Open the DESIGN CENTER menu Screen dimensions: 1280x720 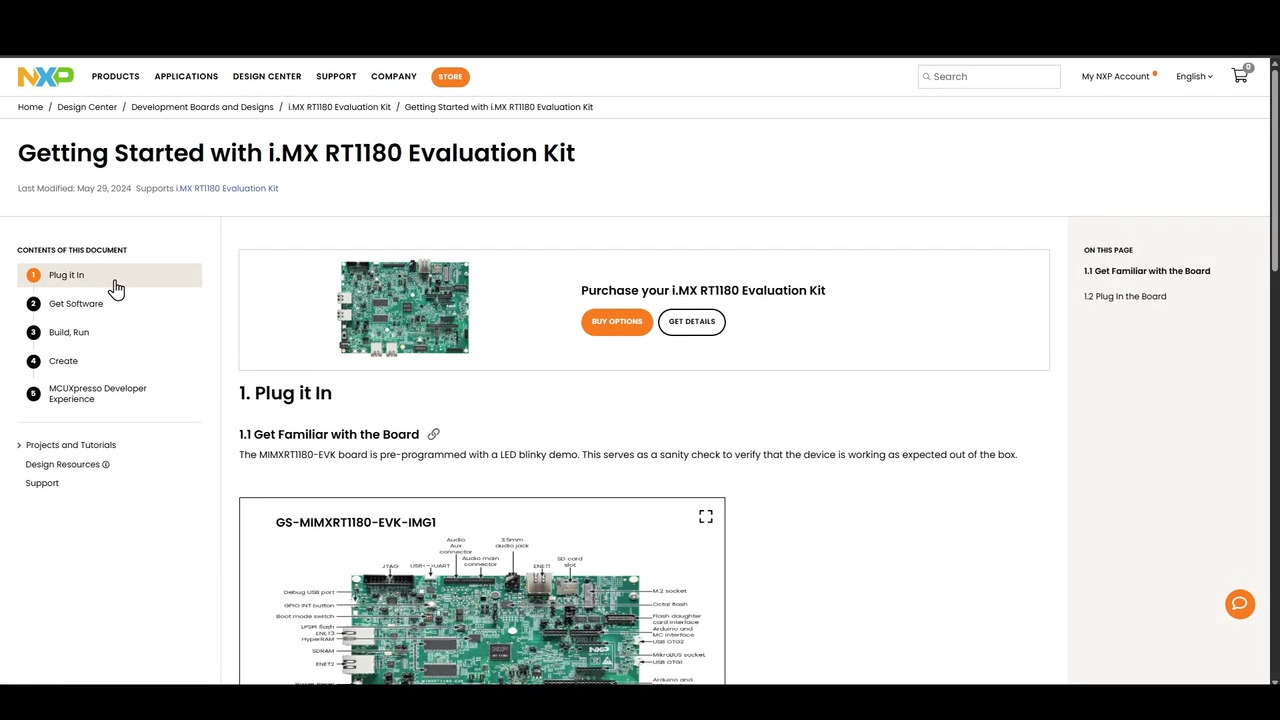click(x=267, y=76)
